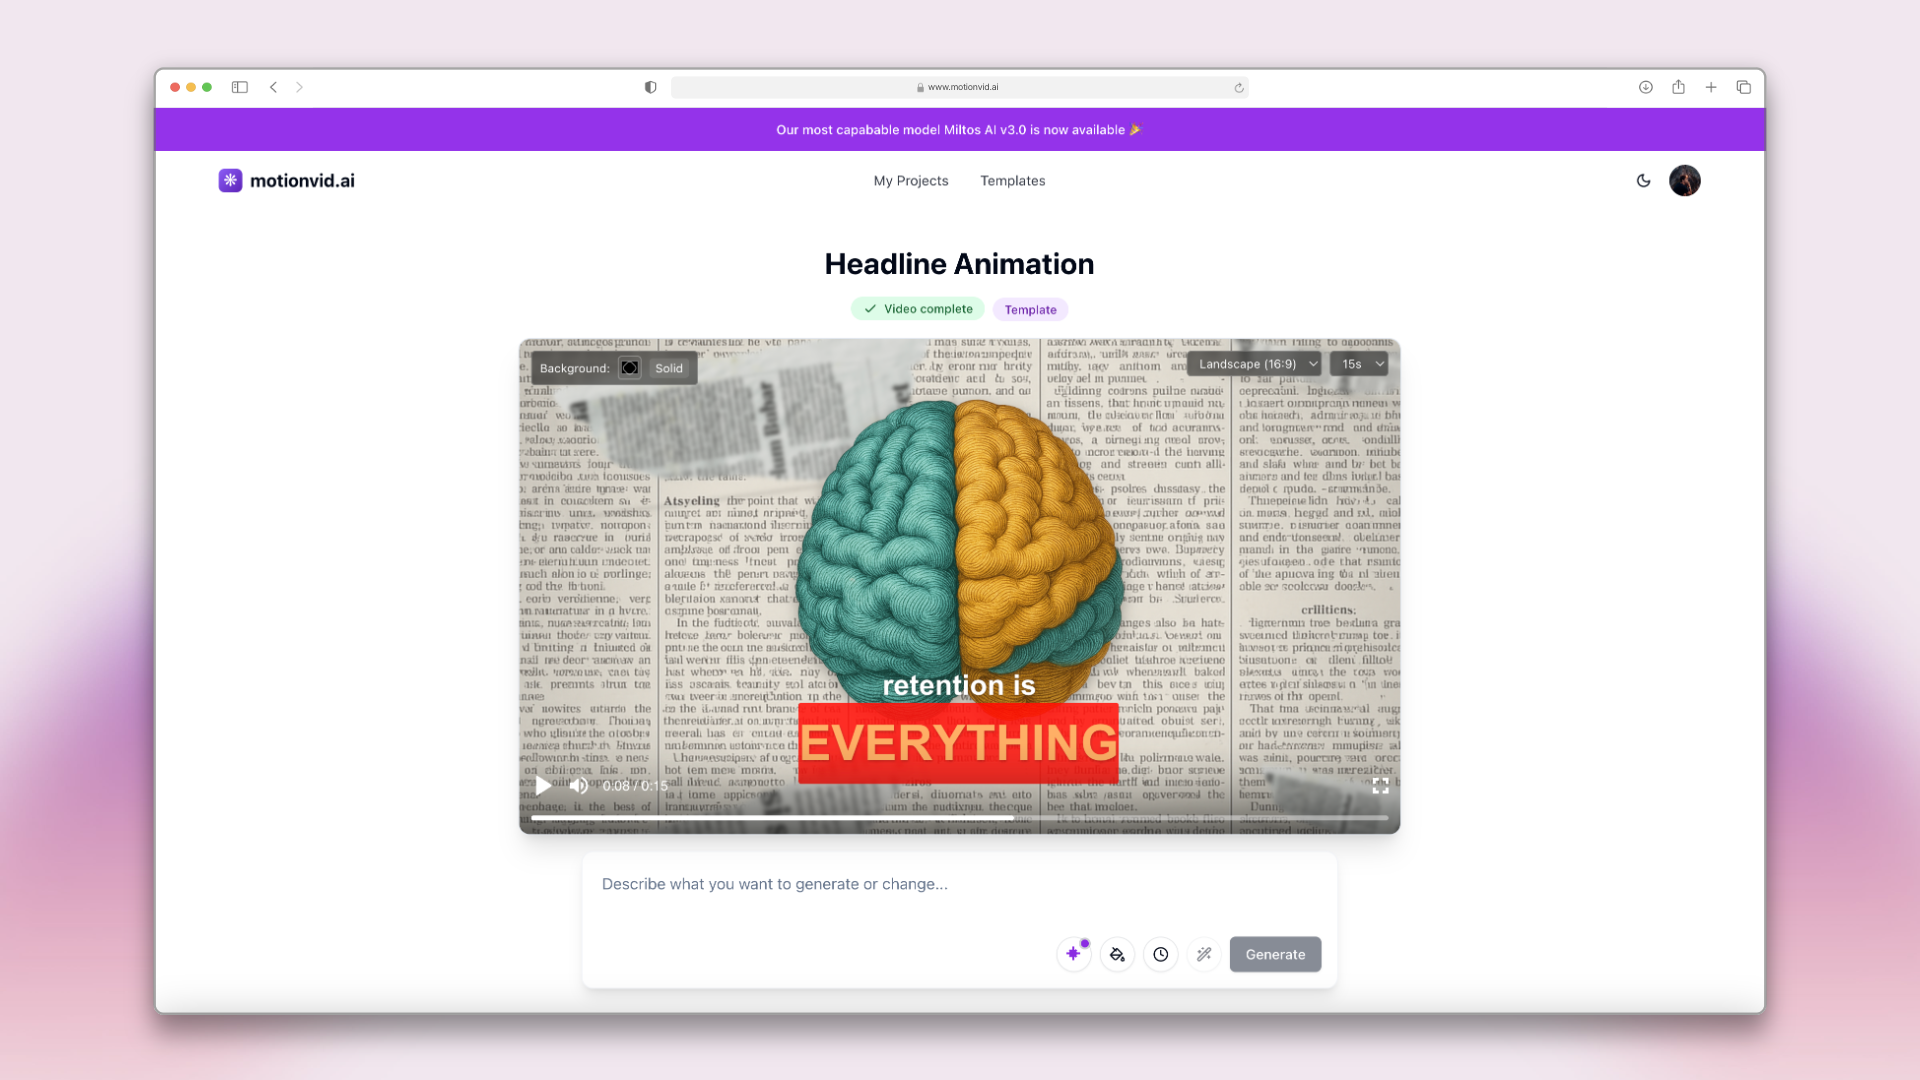The height and width of the screenshot is (1080, 1920).
Task: Toggle the browser sidebar panel
Action: pyautogui.click(x=240, y=87)
